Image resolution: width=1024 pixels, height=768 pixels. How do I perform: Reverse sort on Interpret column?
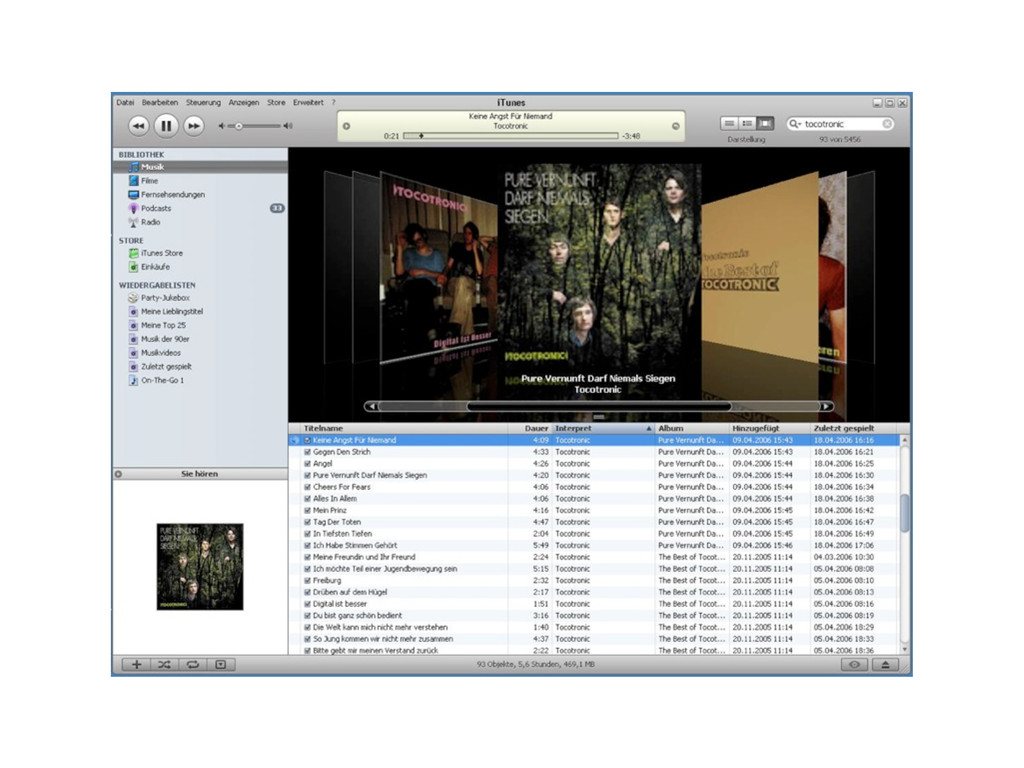click(x=603, y=428)
